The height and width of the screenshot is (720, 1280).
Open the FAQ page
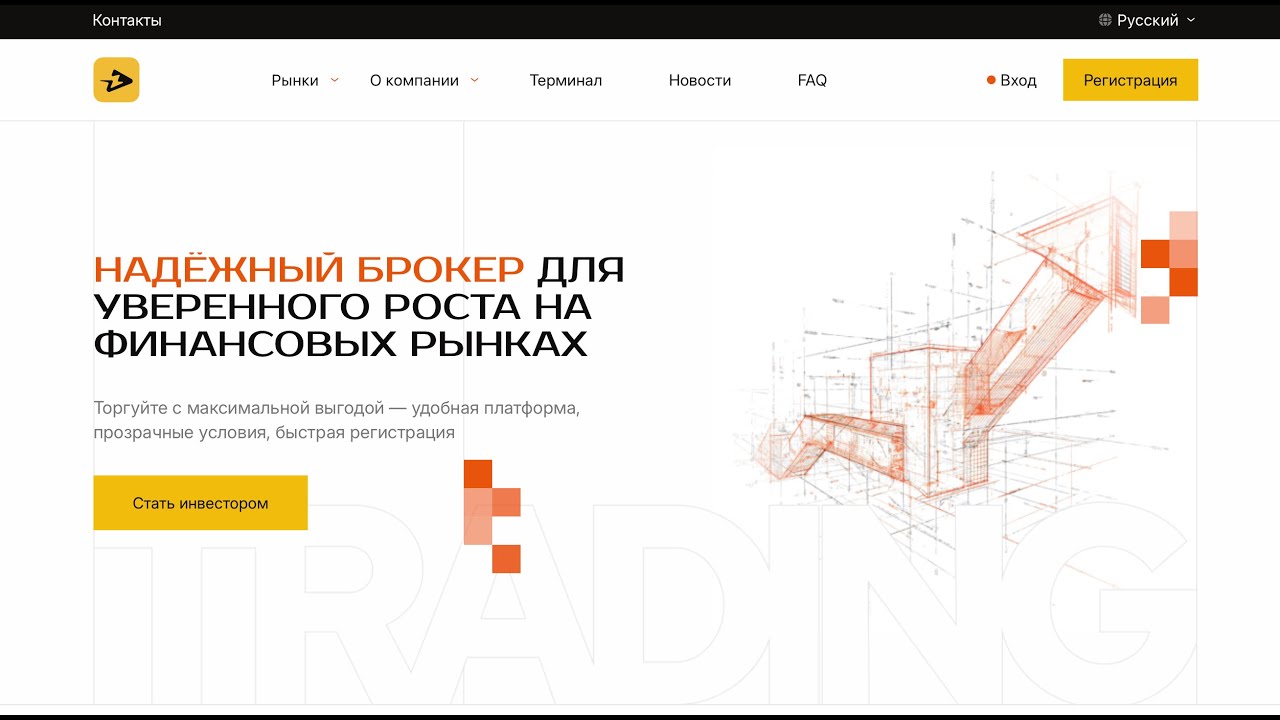pos(812,81)
